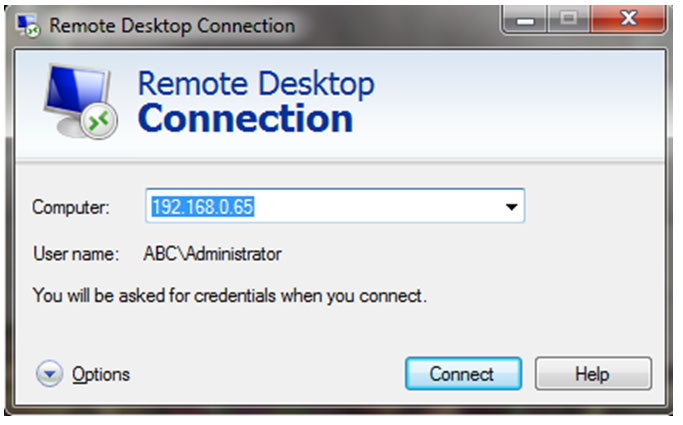Click the green arrows badge on the monitor
This screenshot has height=425, width=683.
tap(99, 121)
